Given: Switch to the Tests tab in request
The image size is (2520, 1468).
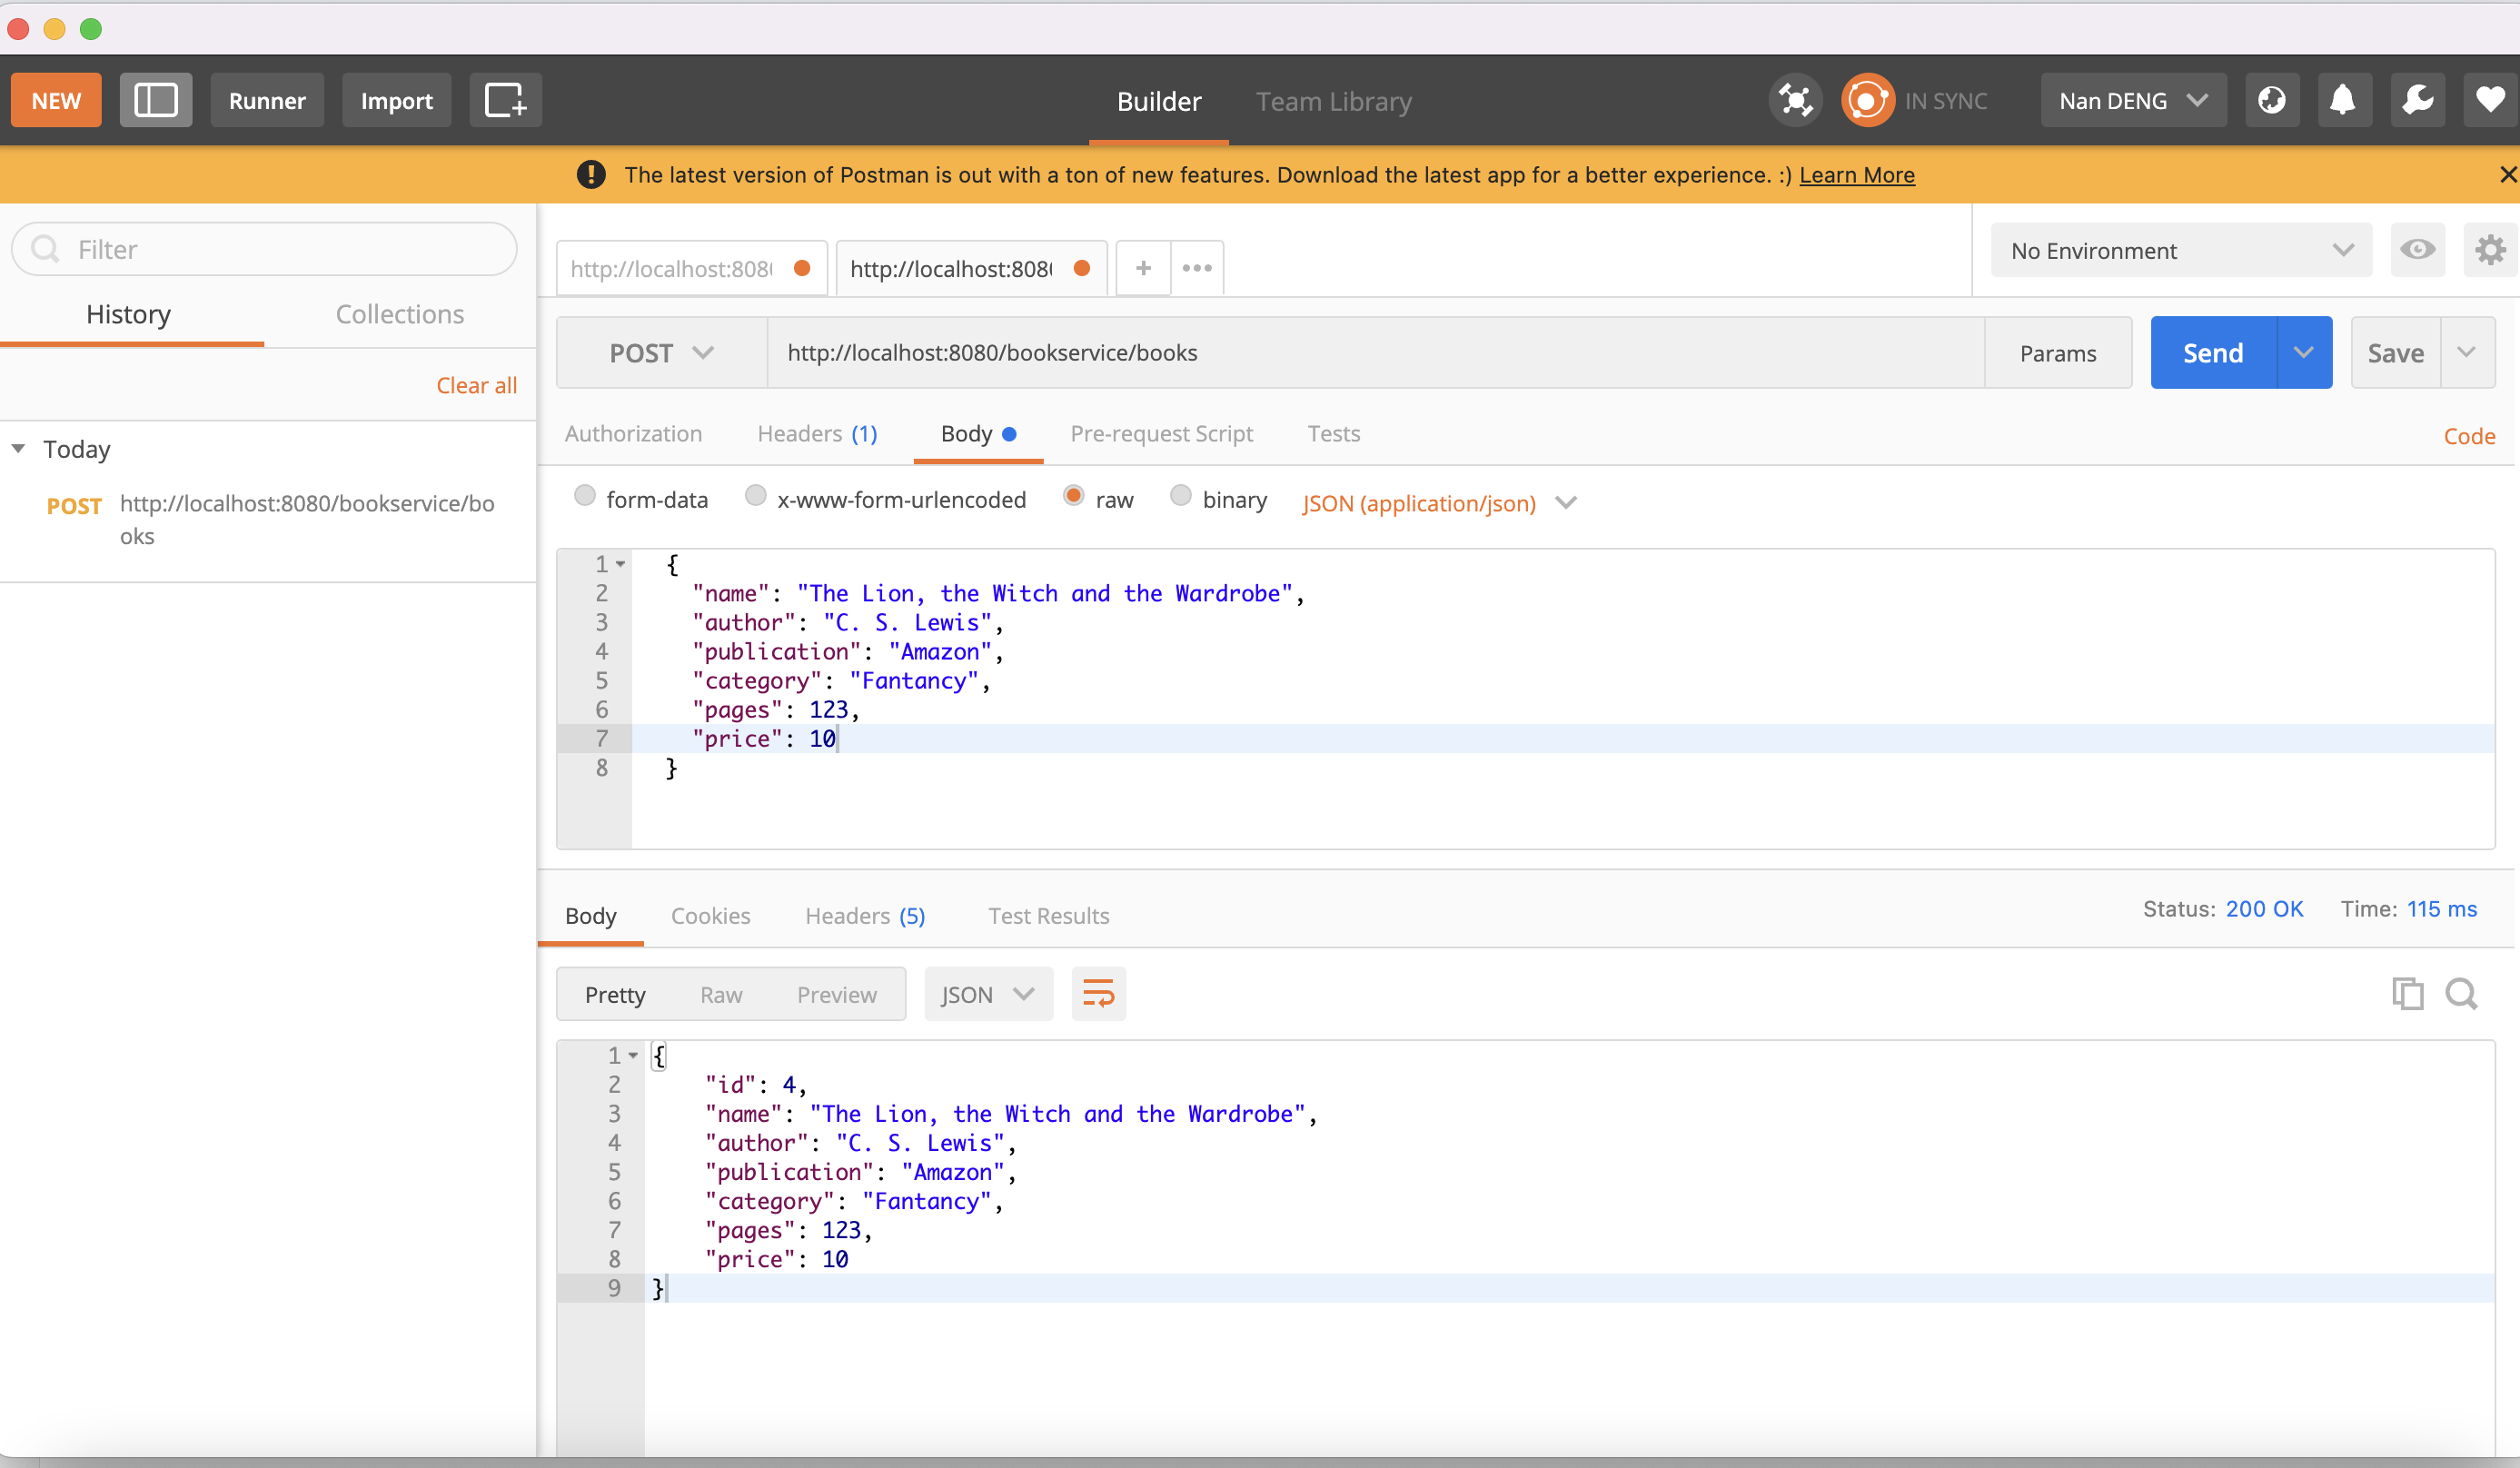Looking at the screenshot, I should pyautogui.click(x=1332, y=433).
